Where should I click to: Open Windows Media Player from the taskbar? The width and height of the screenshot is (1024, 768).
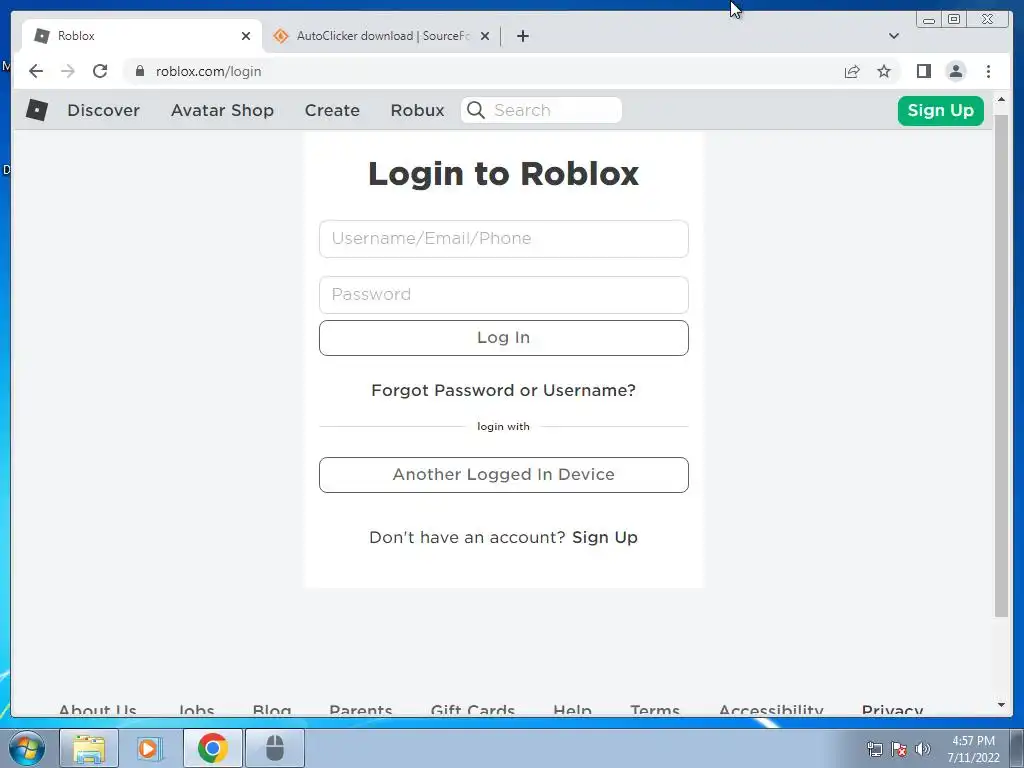(x=149, y=748)
